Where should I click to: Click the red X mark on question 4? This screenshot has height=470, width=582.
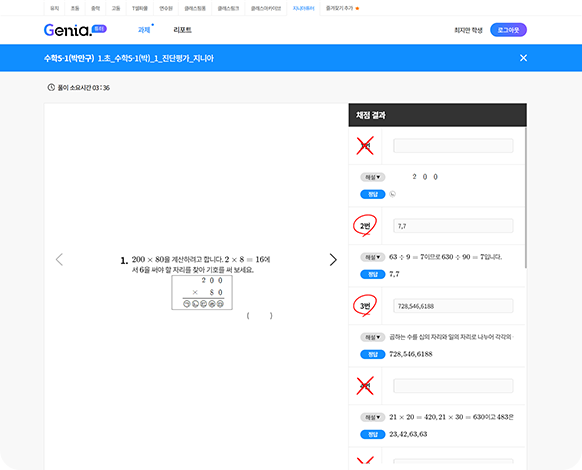[x=365, y=386]
